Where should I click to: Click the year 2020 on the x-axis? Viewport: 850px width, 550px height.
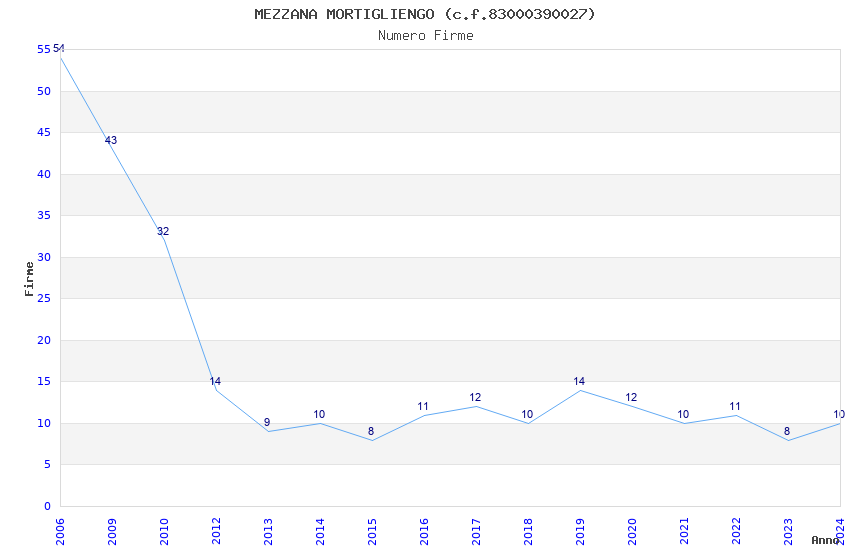coord(632,532)
